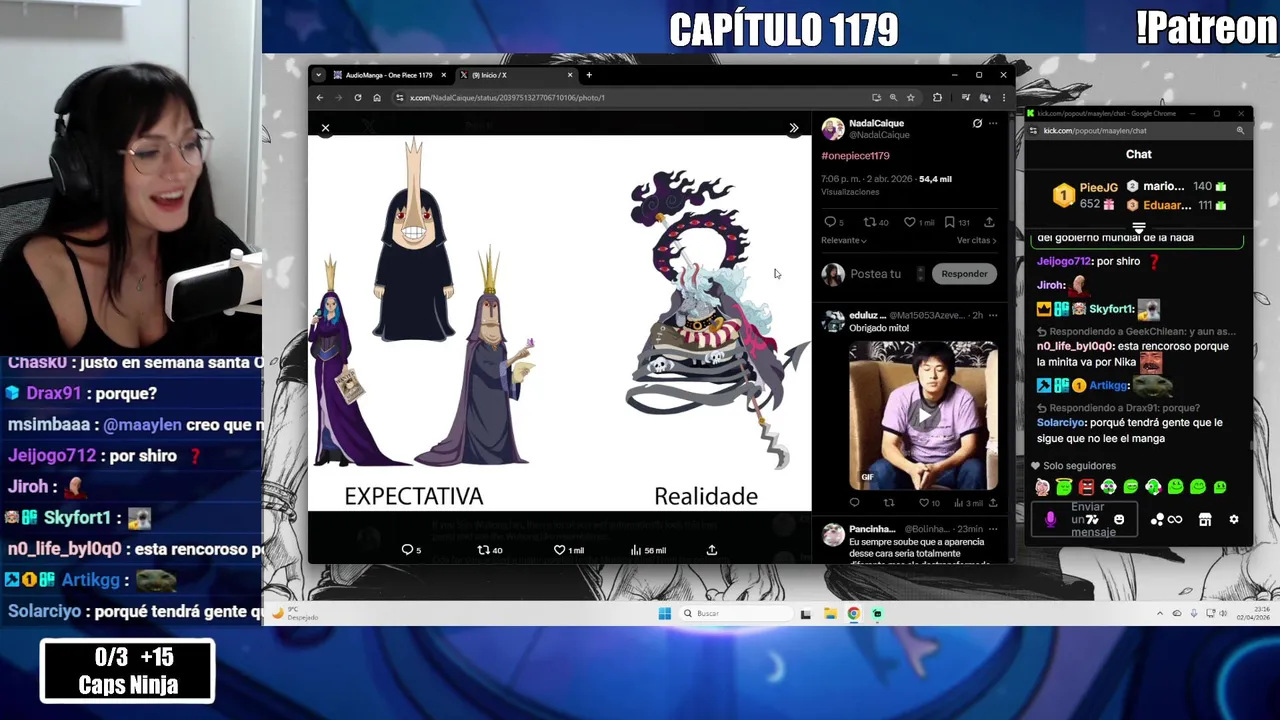Screen dimensions: 1280x720
Task: Click Solarciyo username in Kick chat
Action: pos(1062,423)
